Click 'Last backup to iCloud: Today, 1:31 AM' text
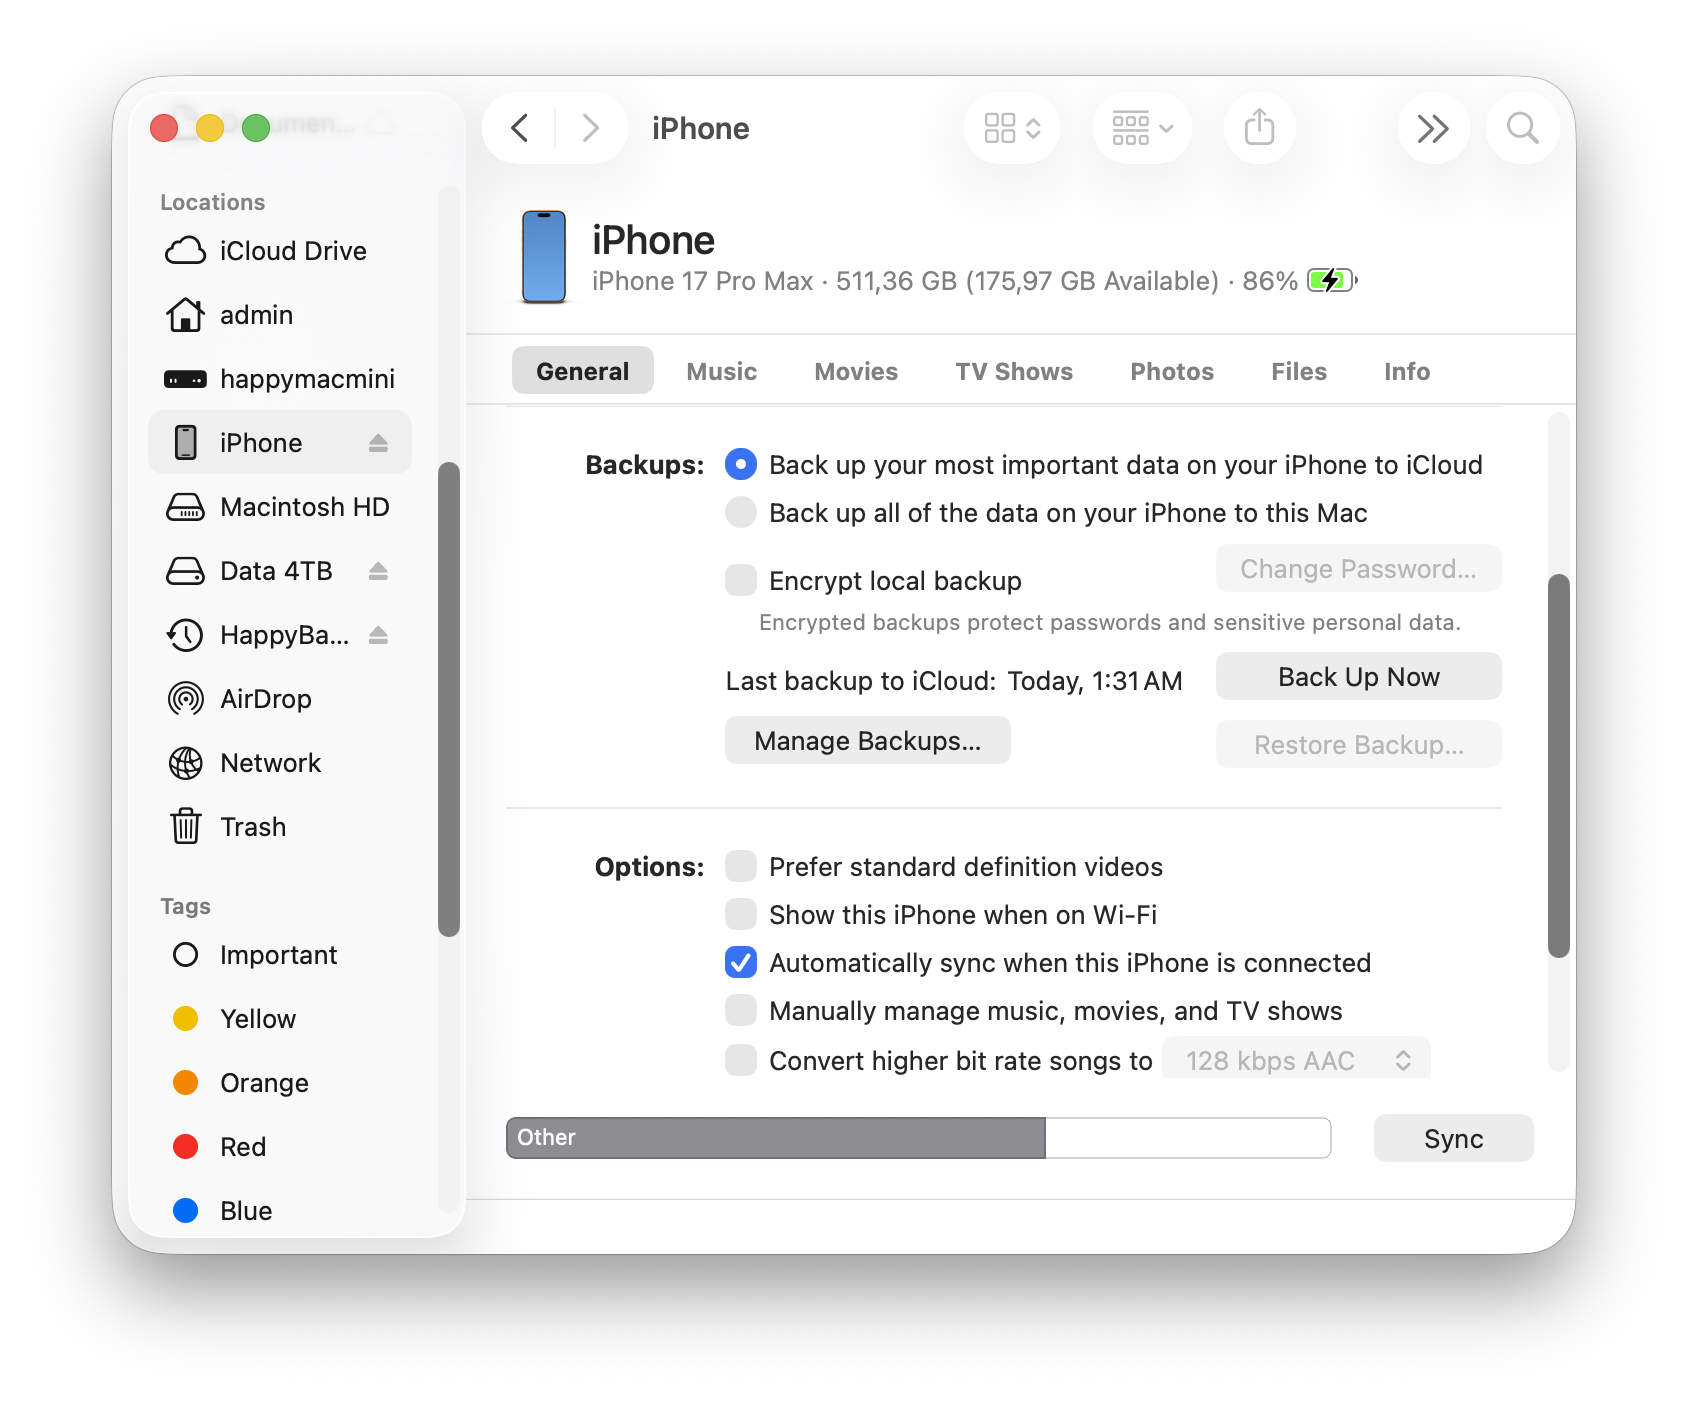Viewport: 1688px width, 1402px height. 954,681
